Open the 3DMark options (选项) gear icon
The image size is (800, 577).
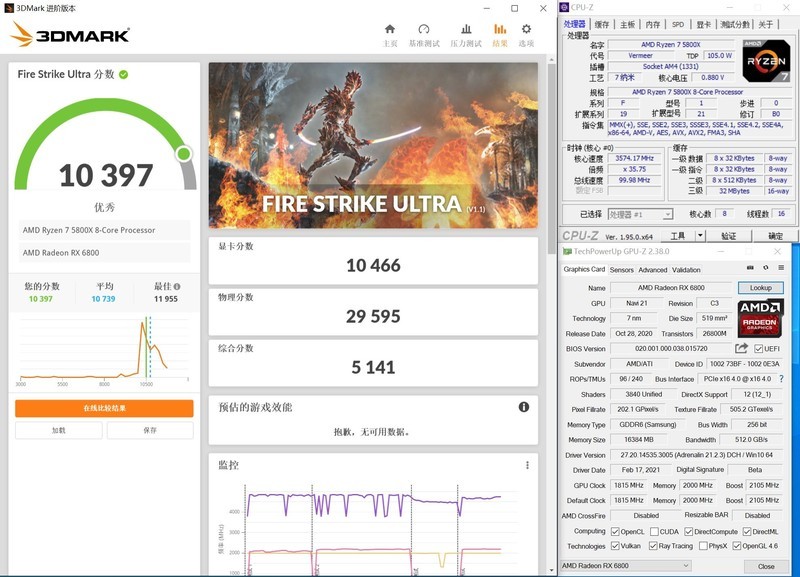[x=526, y=34]
